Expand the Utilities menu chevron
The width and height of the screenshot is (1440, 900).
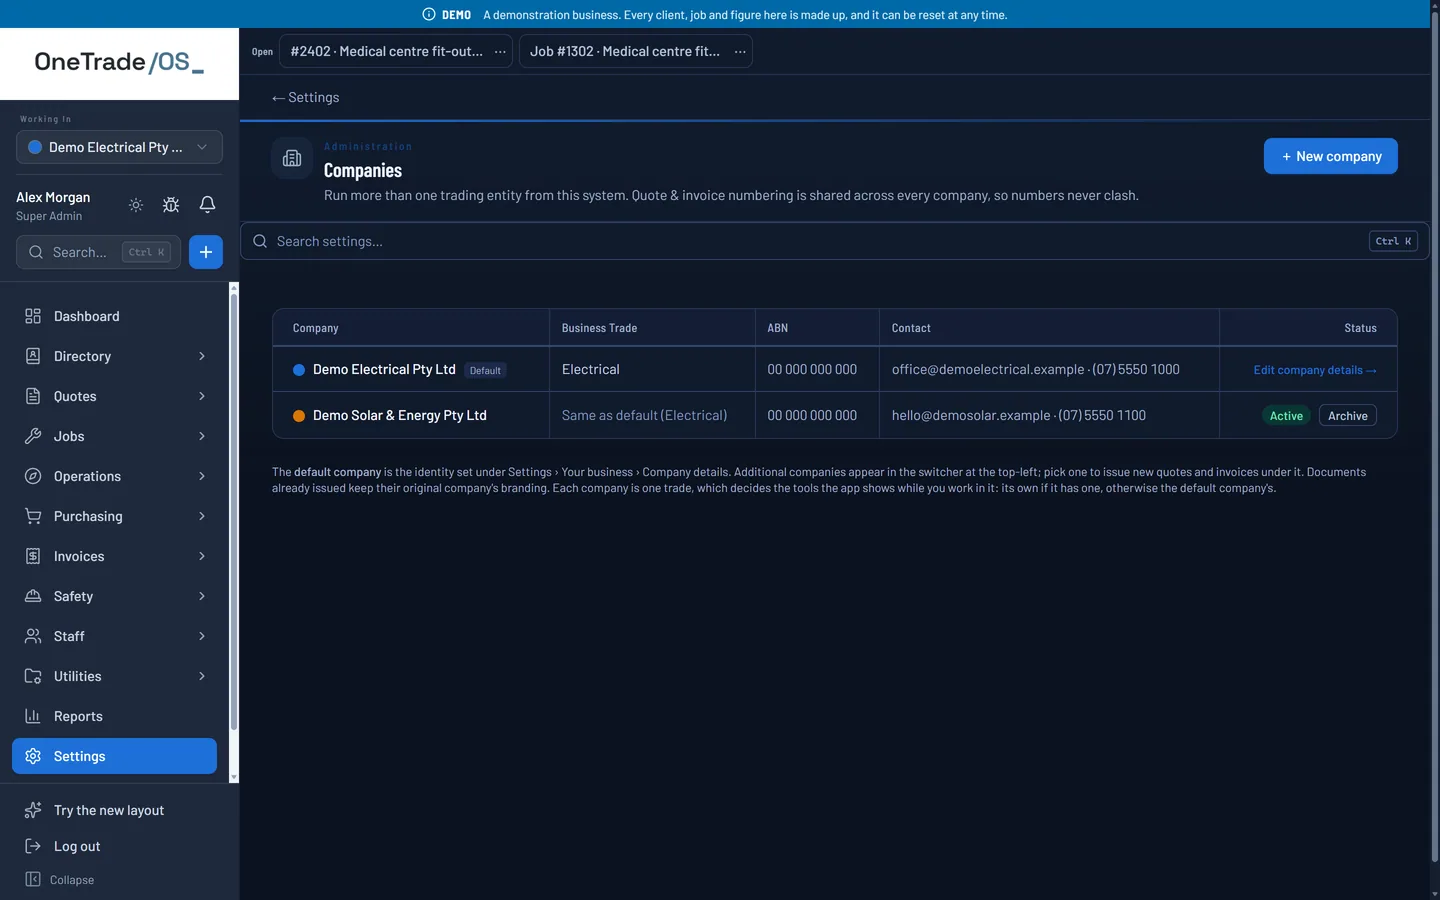point(202,676)
